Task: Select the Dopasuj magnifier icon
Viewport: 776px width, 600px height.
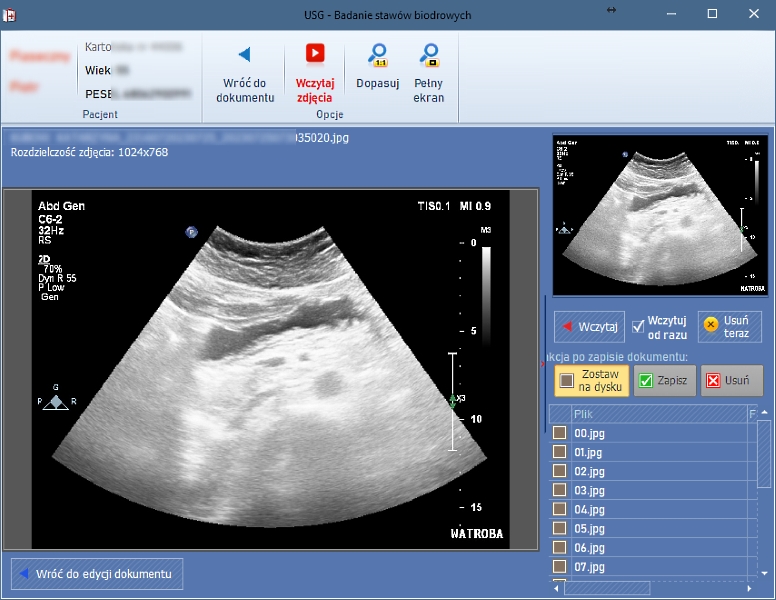Action: [x=378, y=55]
